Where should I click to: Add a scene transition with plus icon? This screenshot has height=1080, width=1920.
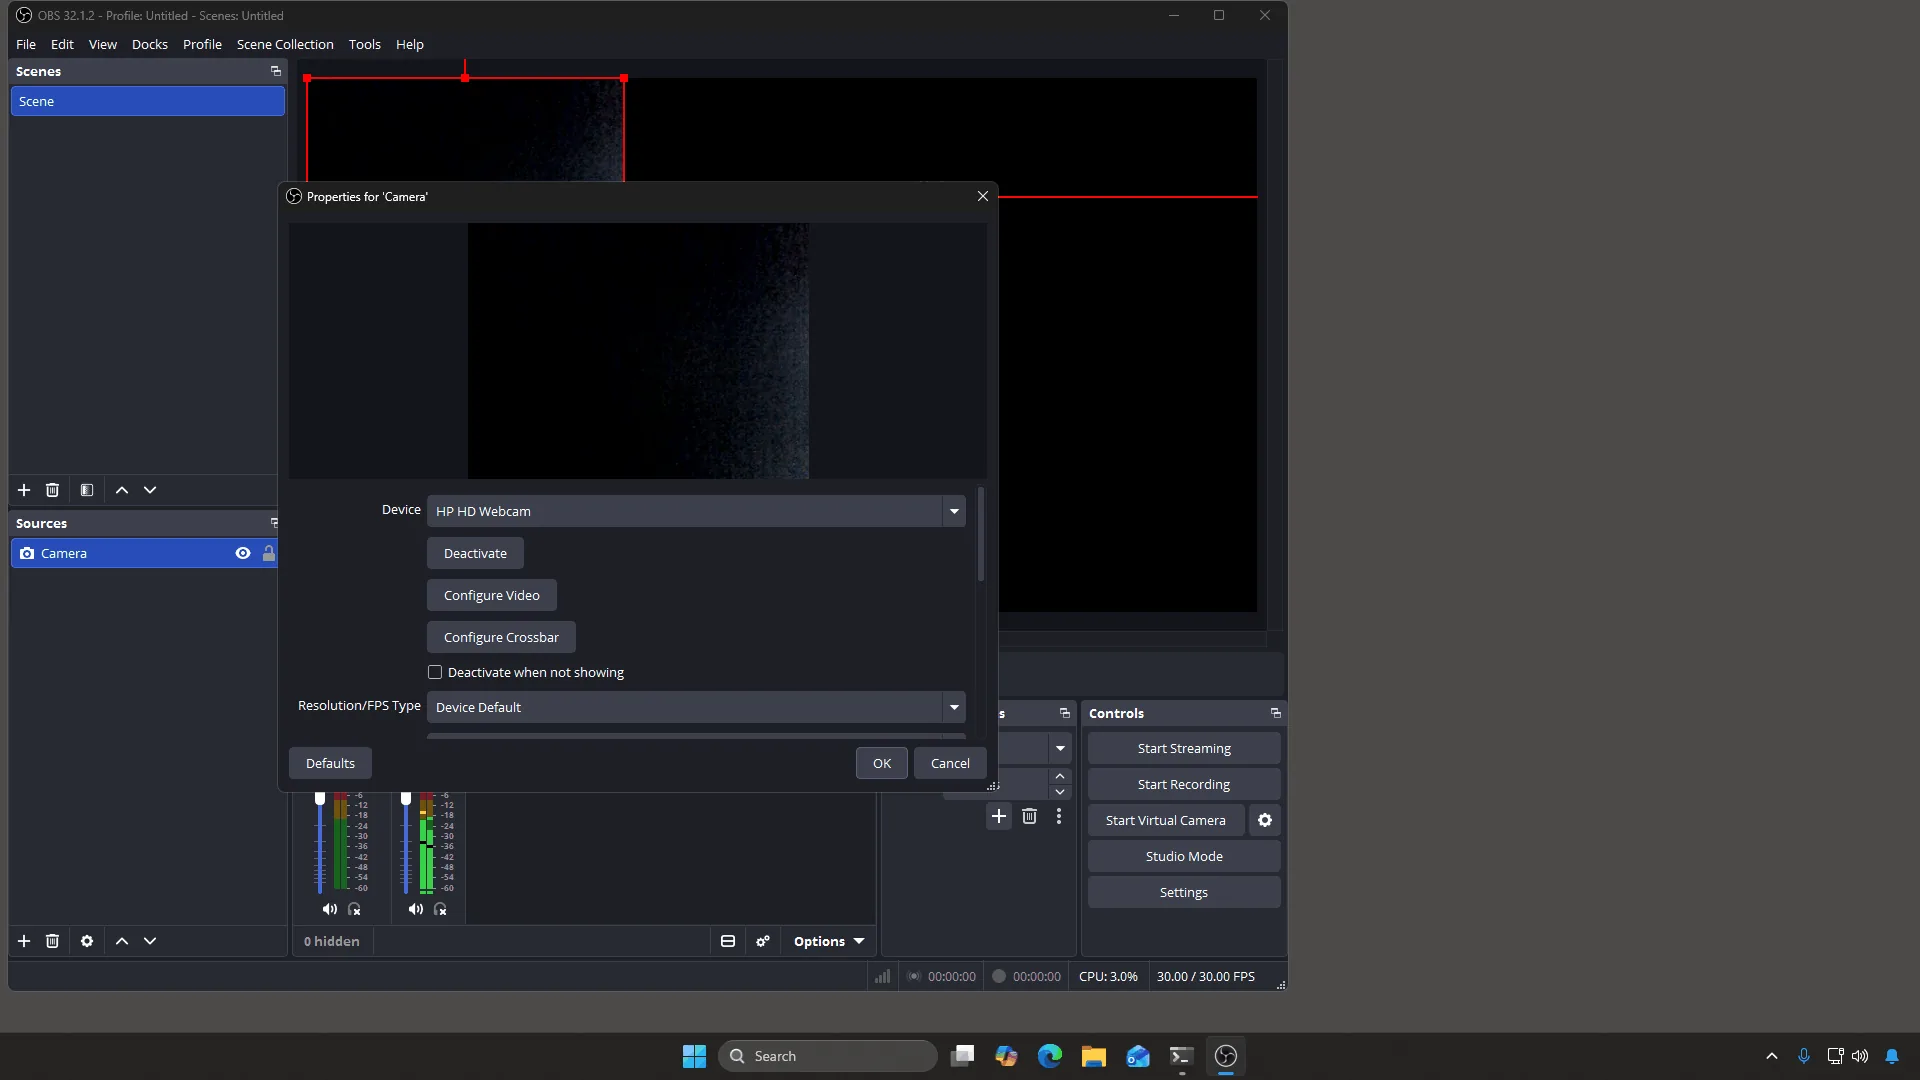pos(999,817)
